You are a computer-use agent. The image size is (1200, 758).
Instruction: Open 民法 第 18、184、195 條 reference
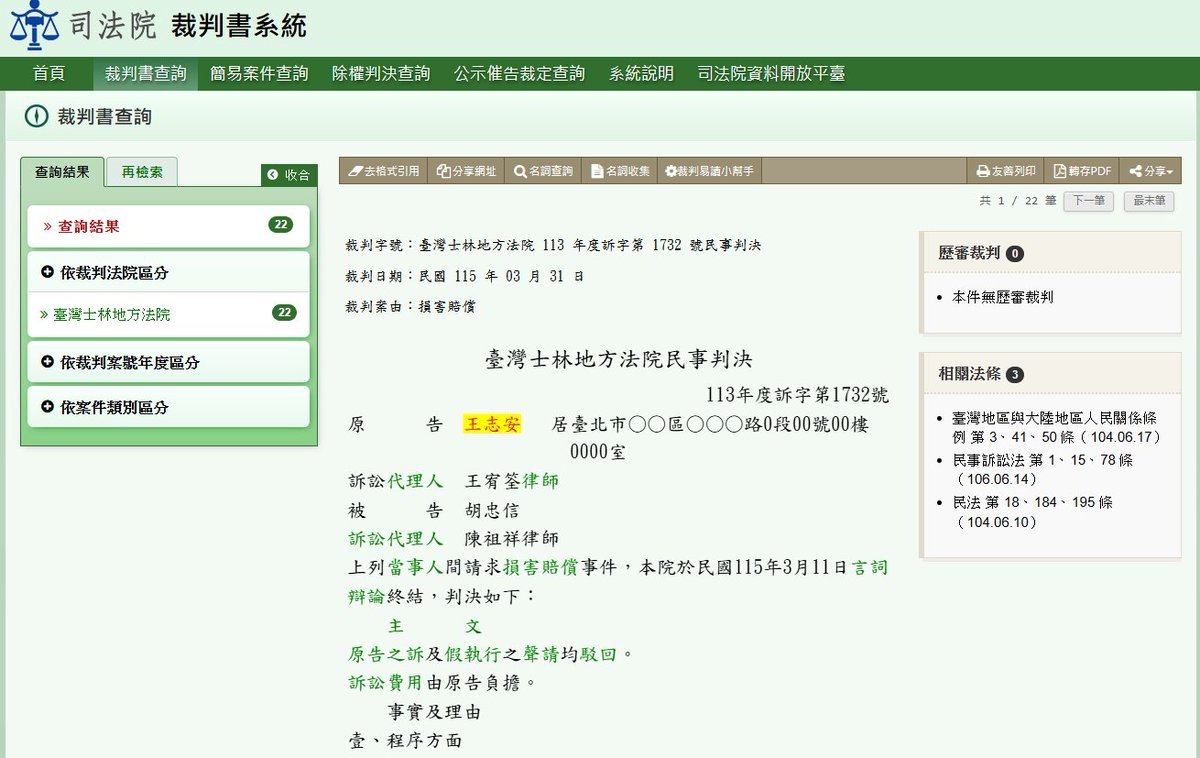coord(1033,512)
